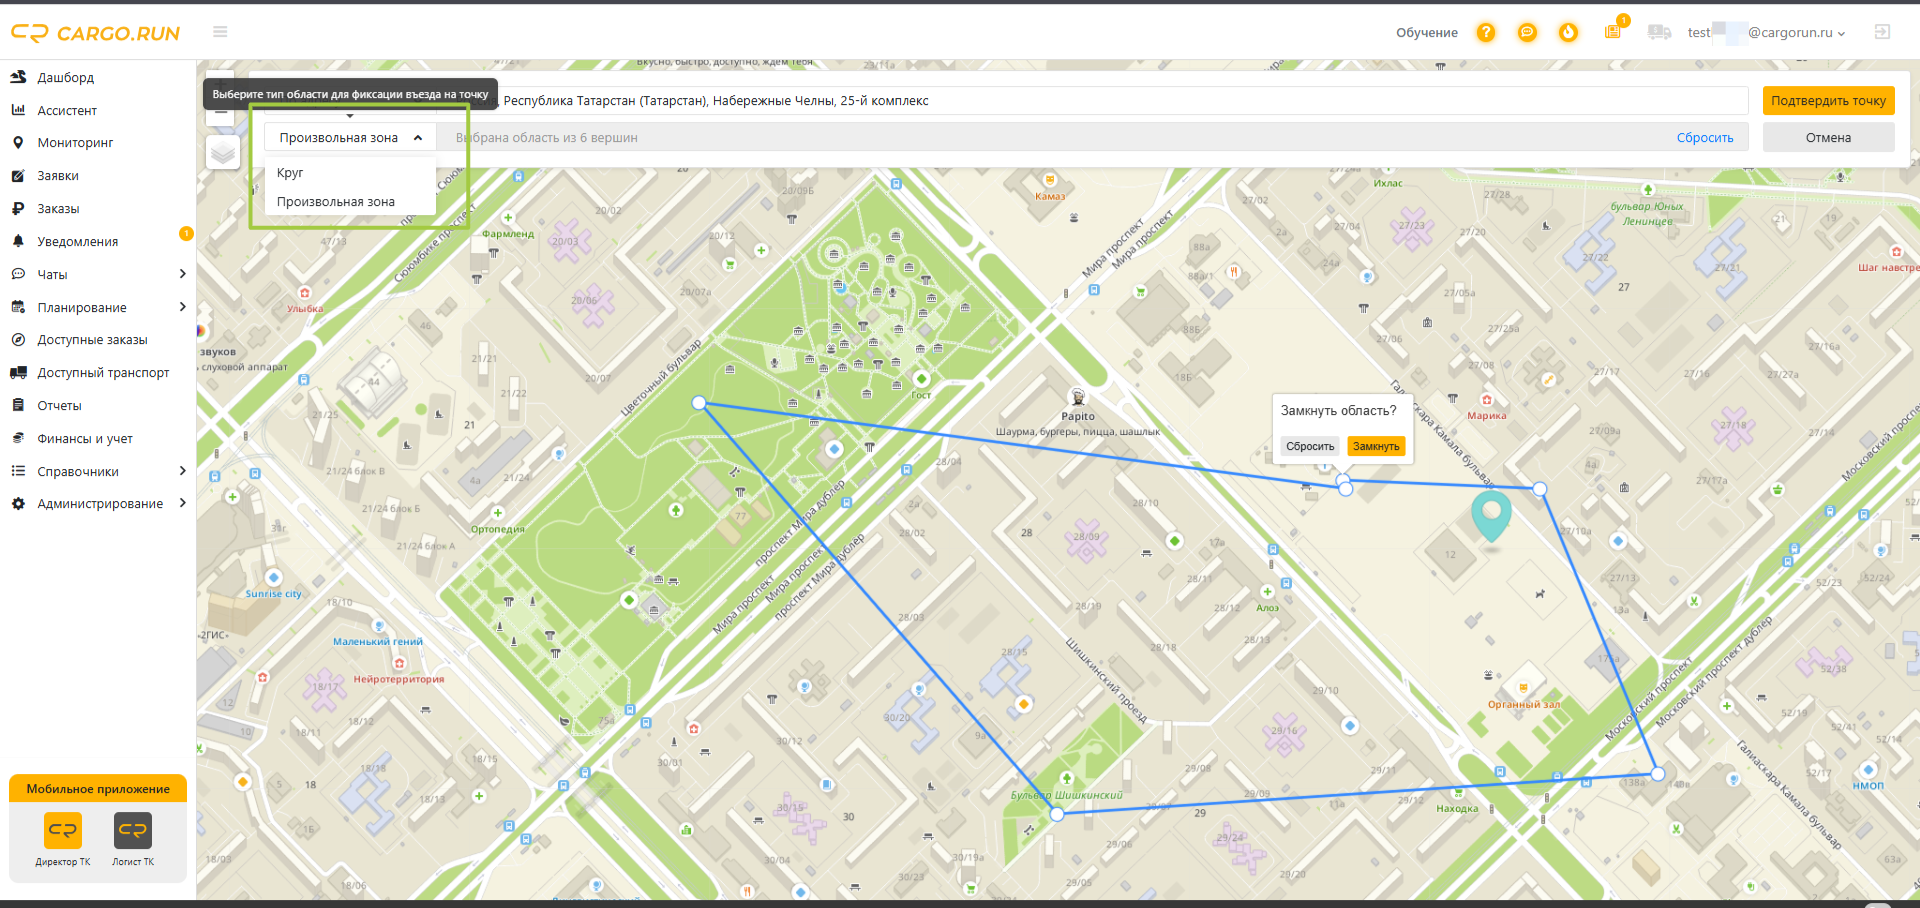The image size is (1920, 908).
Task: Open Отчеты page
Action: point(59,406)
